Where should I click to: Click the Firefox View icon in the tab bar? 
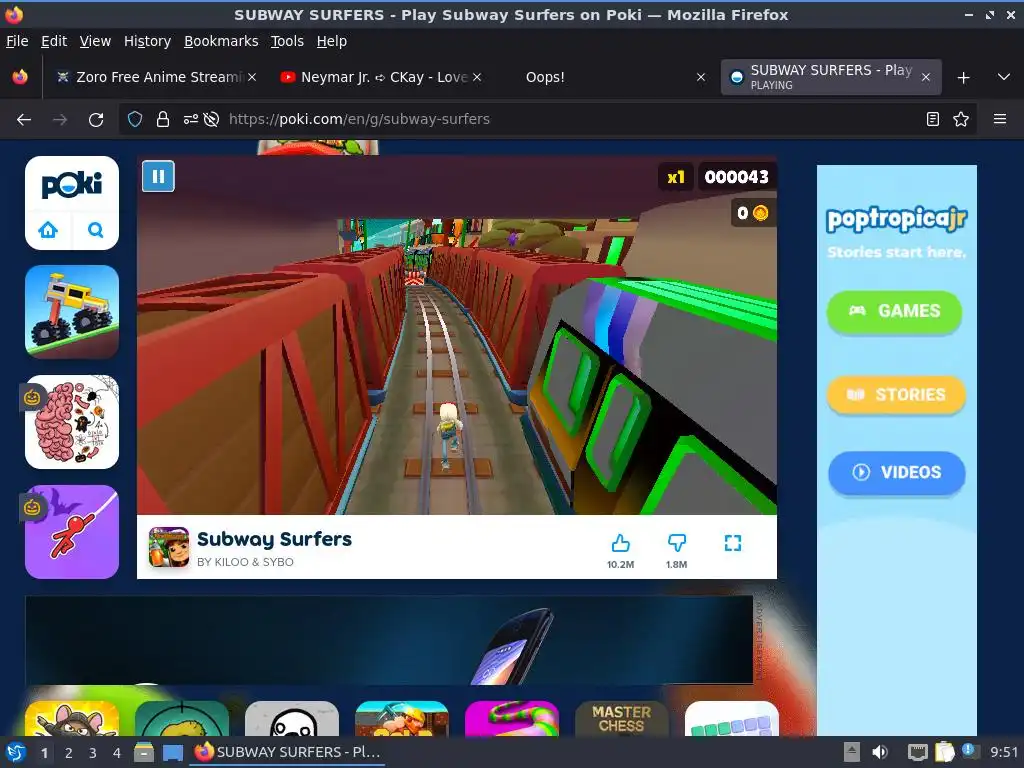coord(20,77)
